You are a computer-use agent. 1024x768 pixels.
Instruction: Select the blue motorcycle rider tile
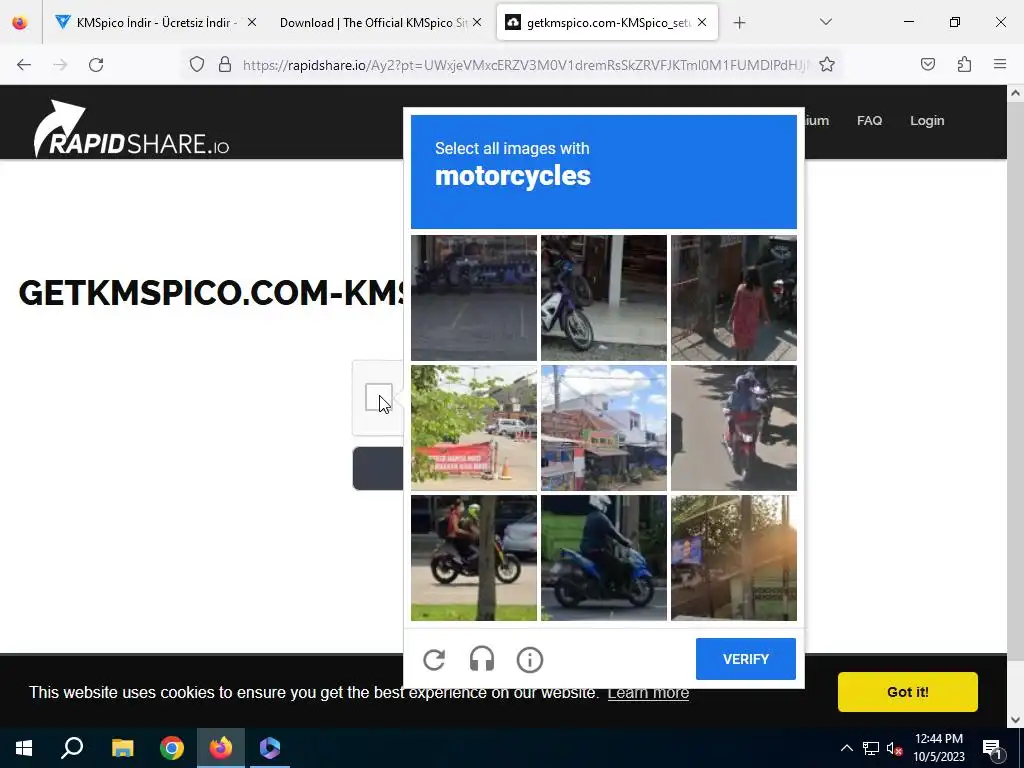click(x=604, y=558)
